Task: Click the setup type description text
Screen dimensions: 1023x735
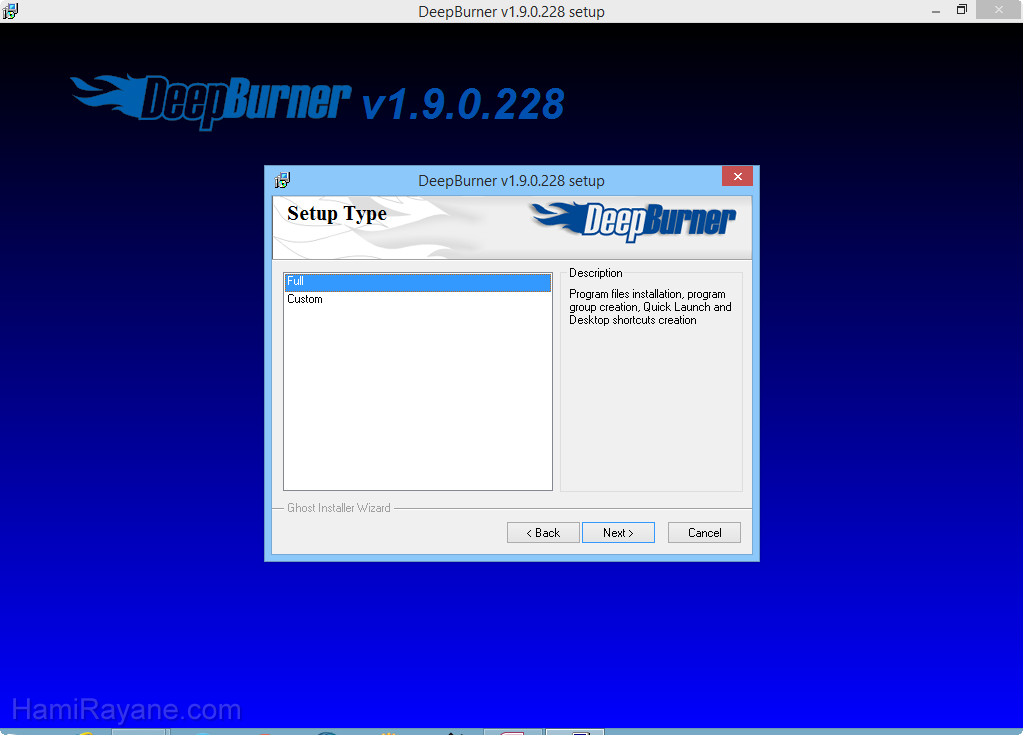Action: click(650, 307)
